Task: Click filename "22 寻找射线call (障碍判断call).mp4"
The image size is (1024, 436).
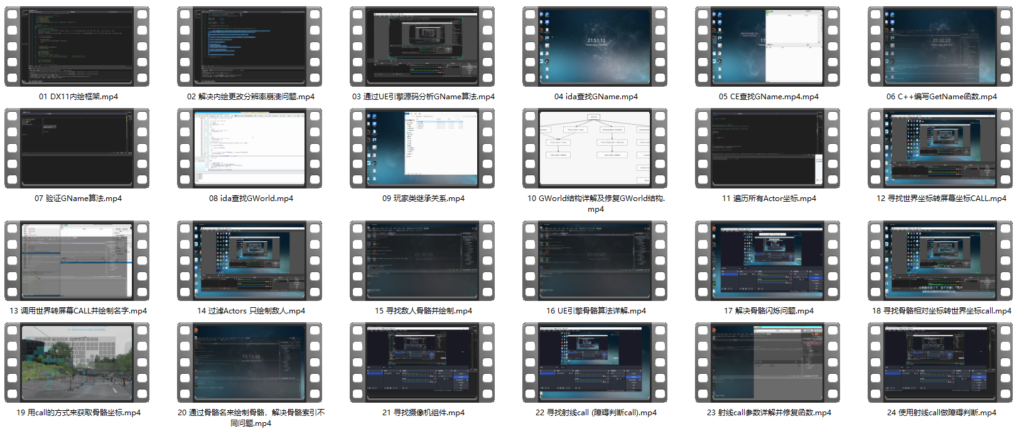Action: 596,413
